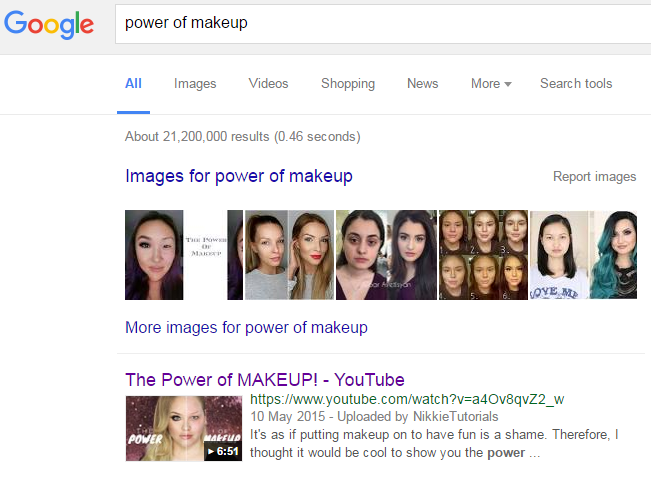Click the snippet starting It's as if putting makeup
The height and width of the screenshot is (477, 651).
pos(434,443)
